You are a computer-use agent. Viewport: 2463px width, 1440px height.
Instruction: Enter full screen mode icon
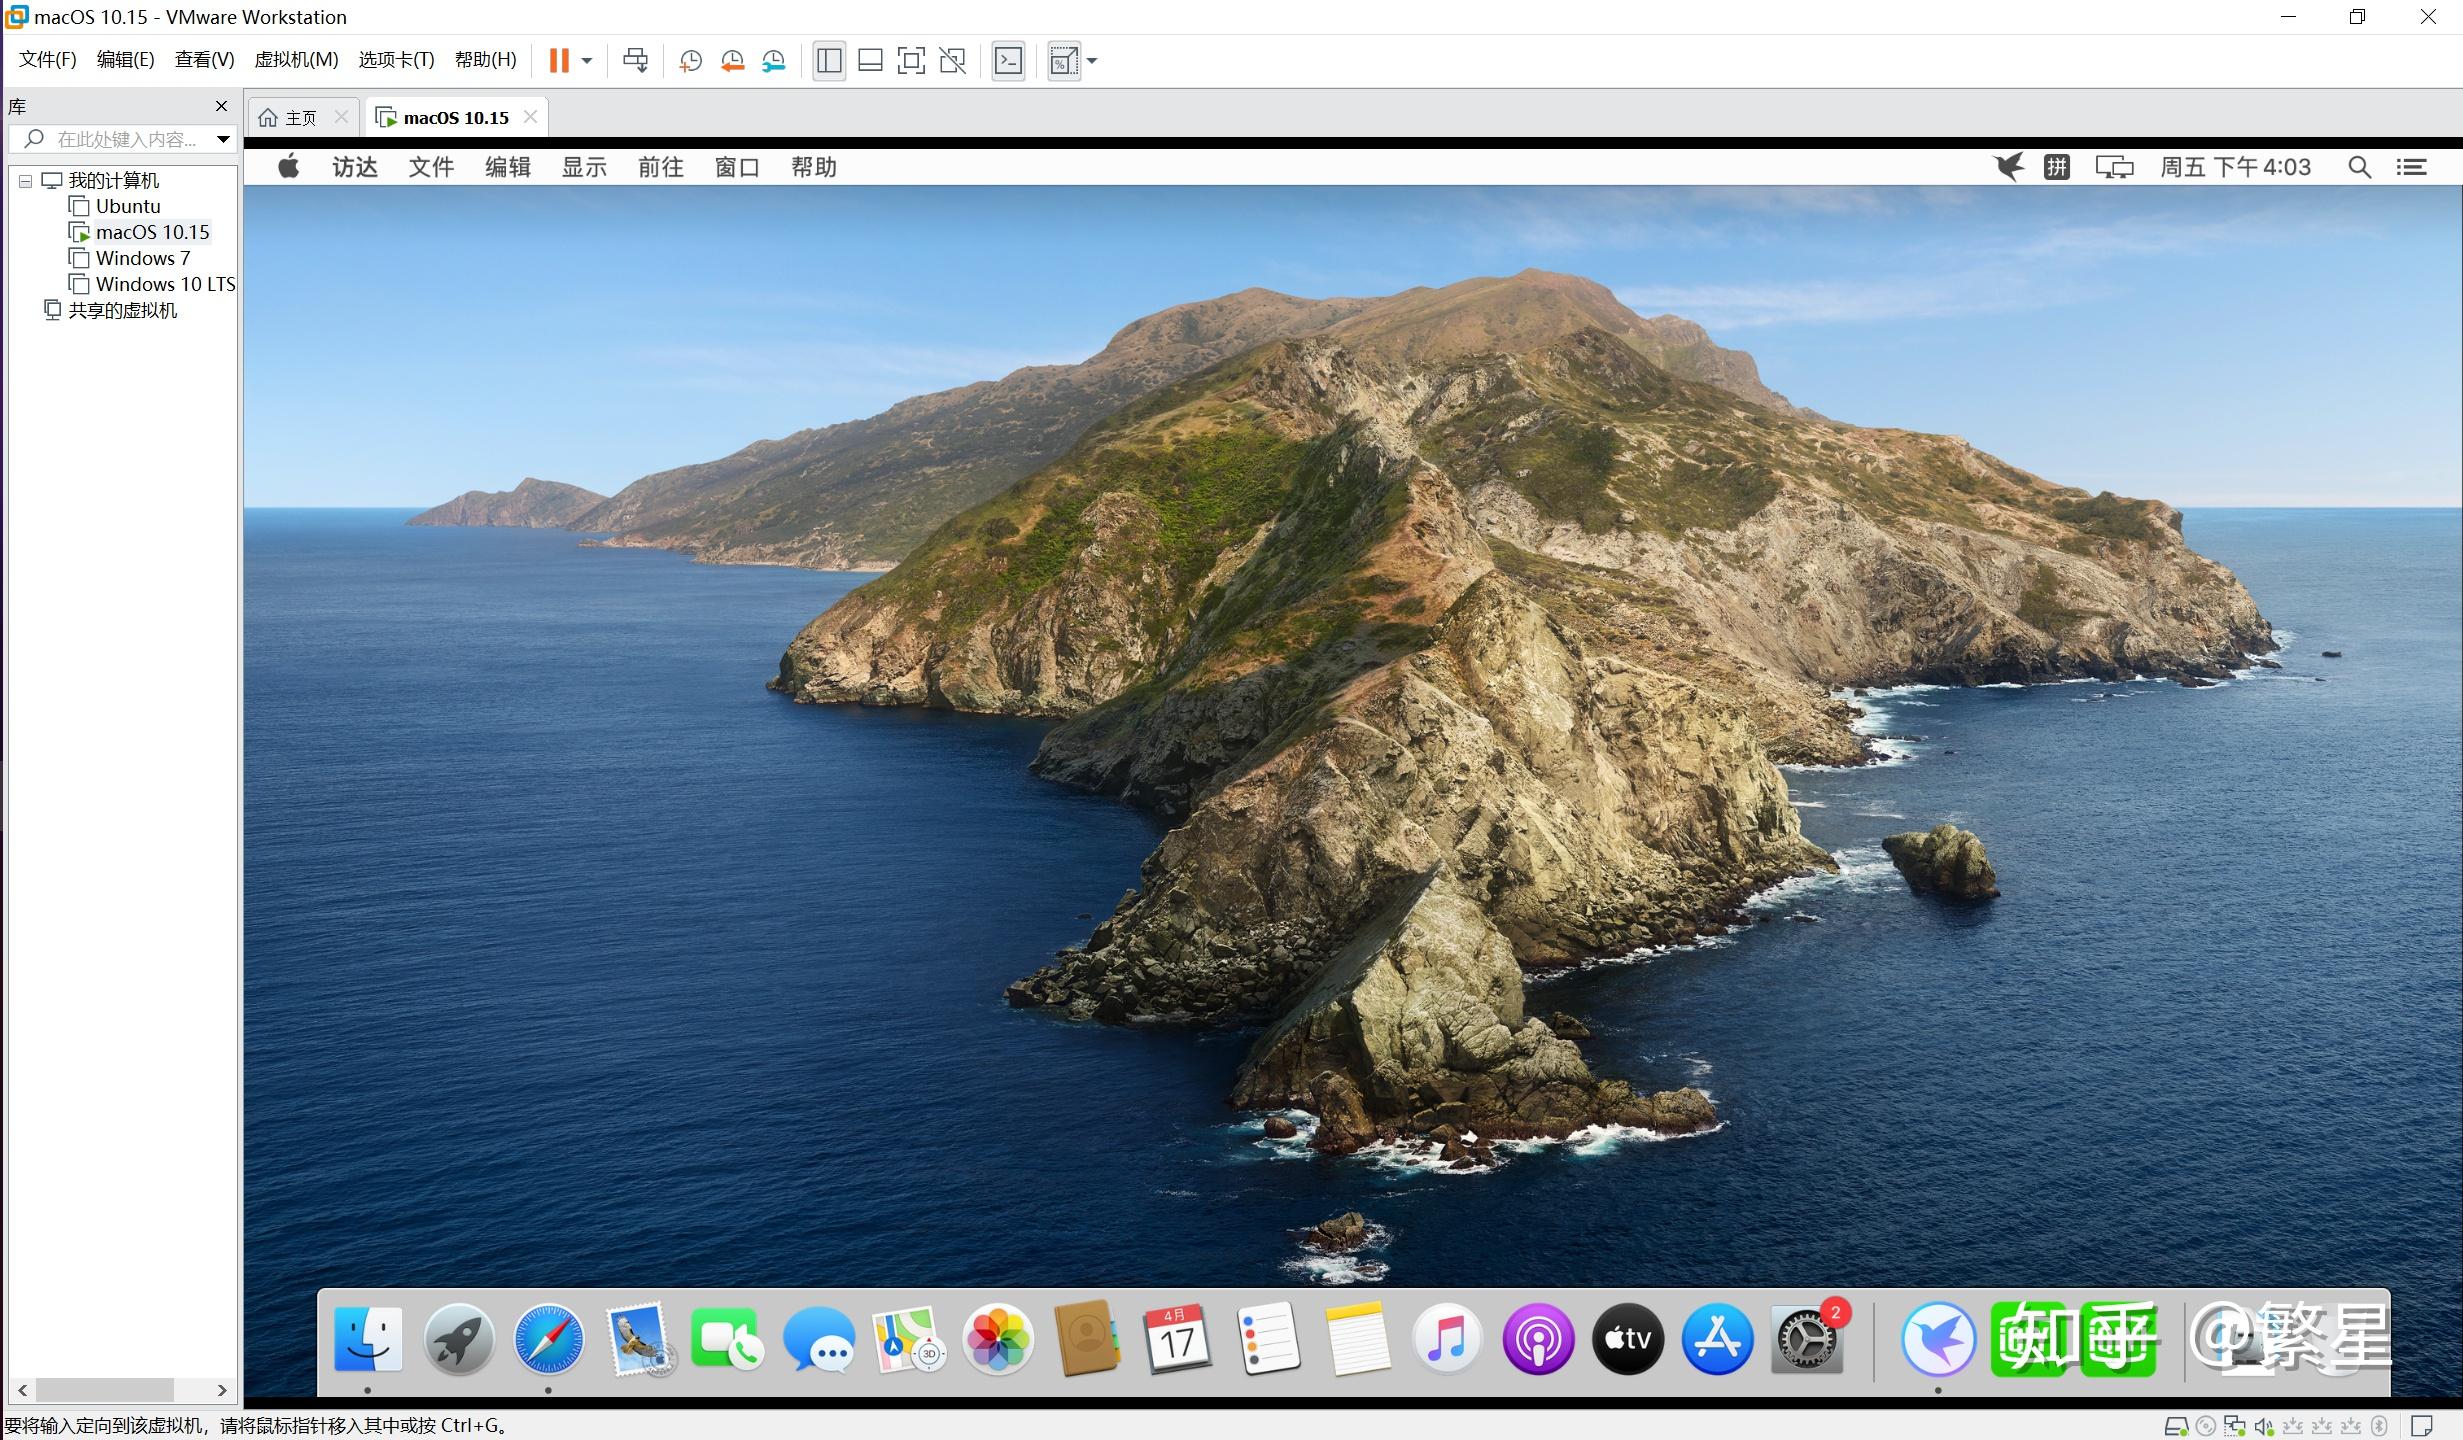[x=911, y=61]
